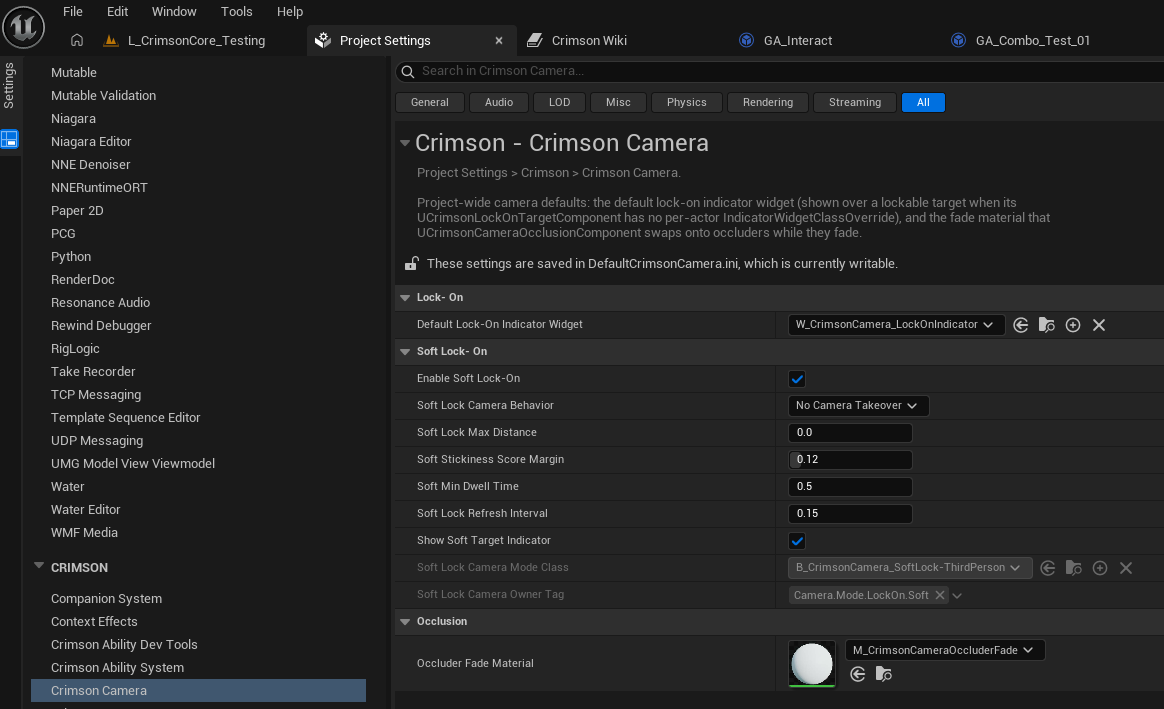The height and width of the screenshot is (709, 1164).
Task: Use selected asset for Default Lock-On Indicator Widget
Action: click(x=1021, y=325)
